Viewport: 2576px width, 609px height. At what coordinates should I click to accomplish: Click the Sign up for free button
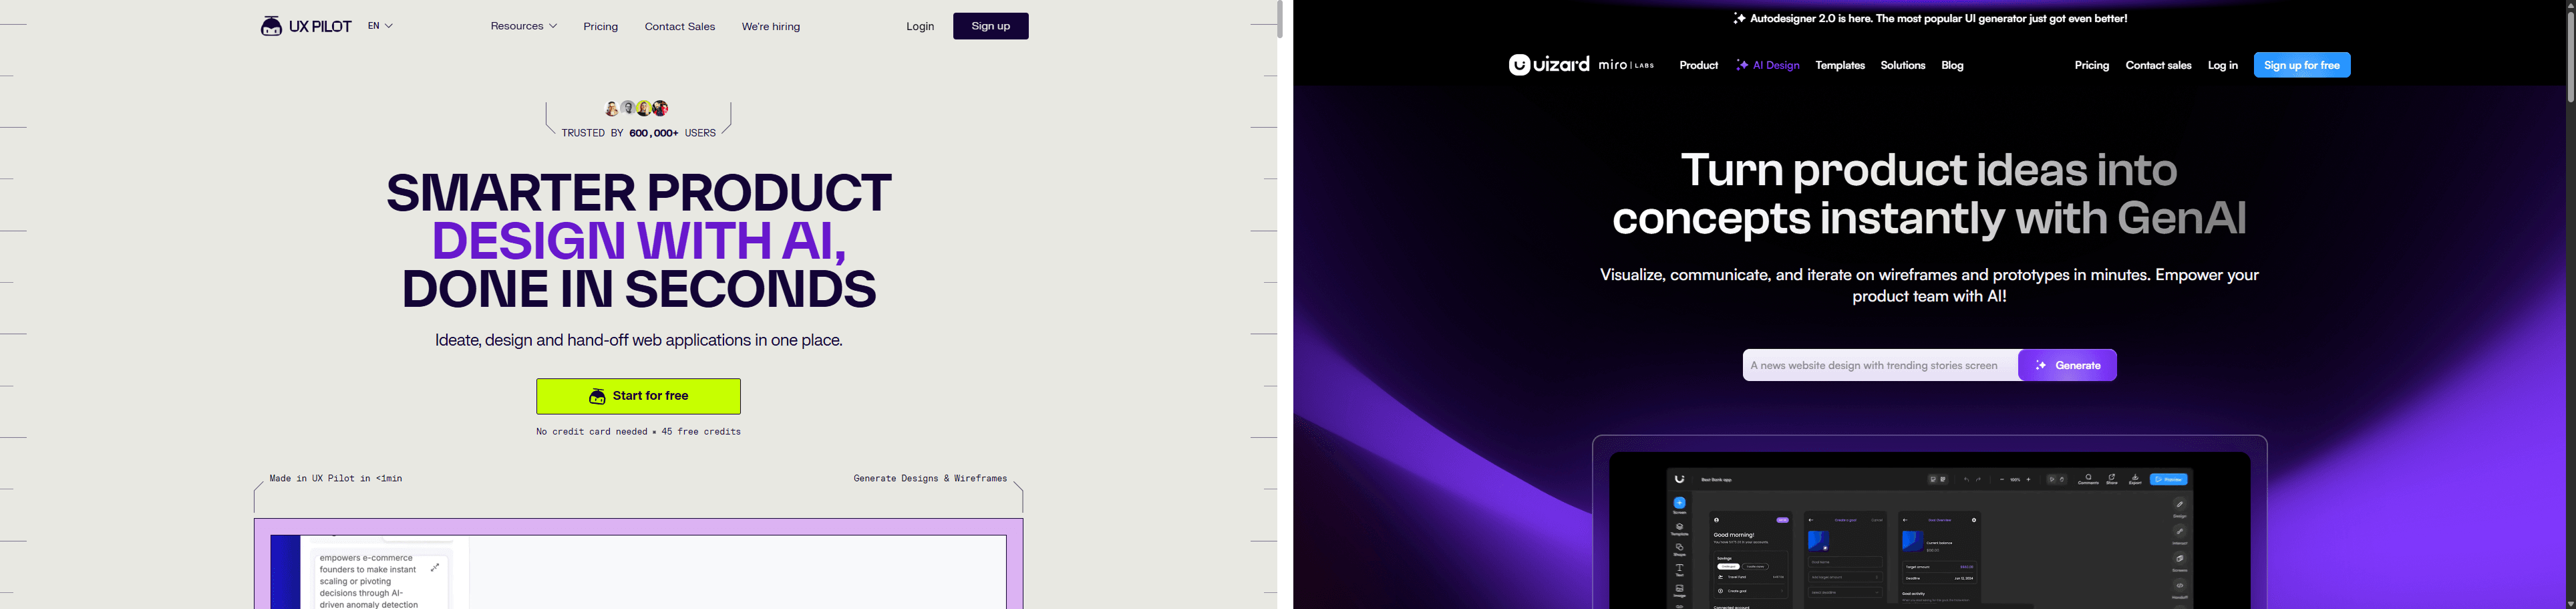tap(2302, 65)
